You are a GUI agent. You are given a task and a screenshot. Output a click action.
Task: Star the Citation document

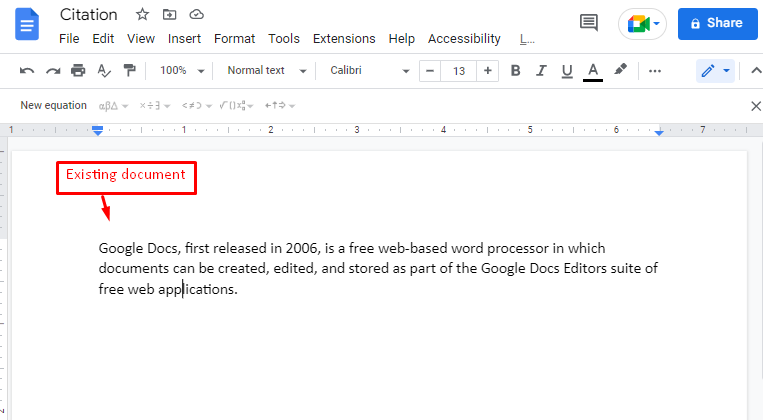click(x=142, y=15)
